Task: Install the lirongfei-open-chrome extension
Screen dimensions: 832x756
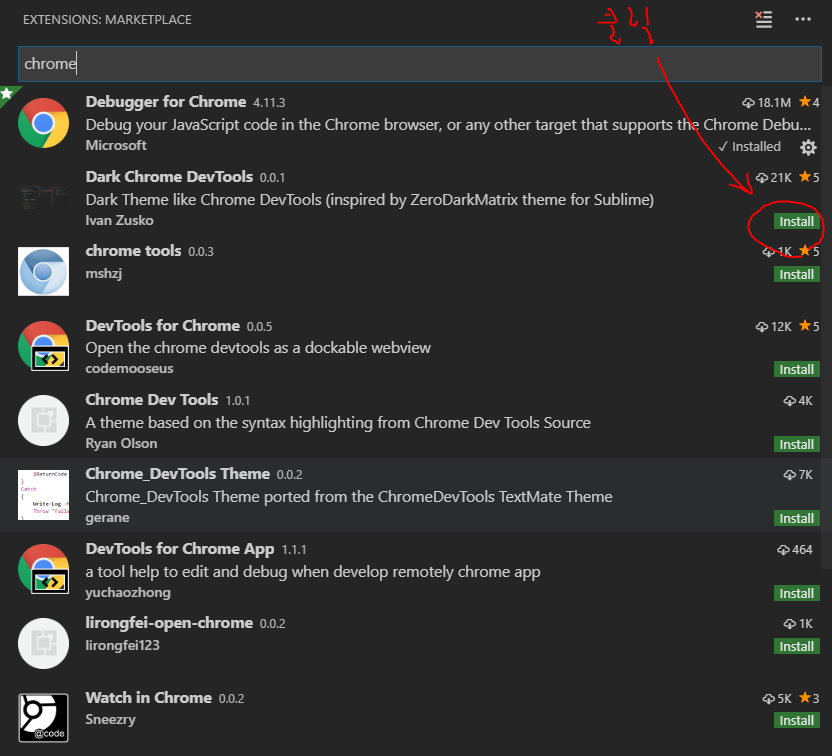Action: click(796, 646)
